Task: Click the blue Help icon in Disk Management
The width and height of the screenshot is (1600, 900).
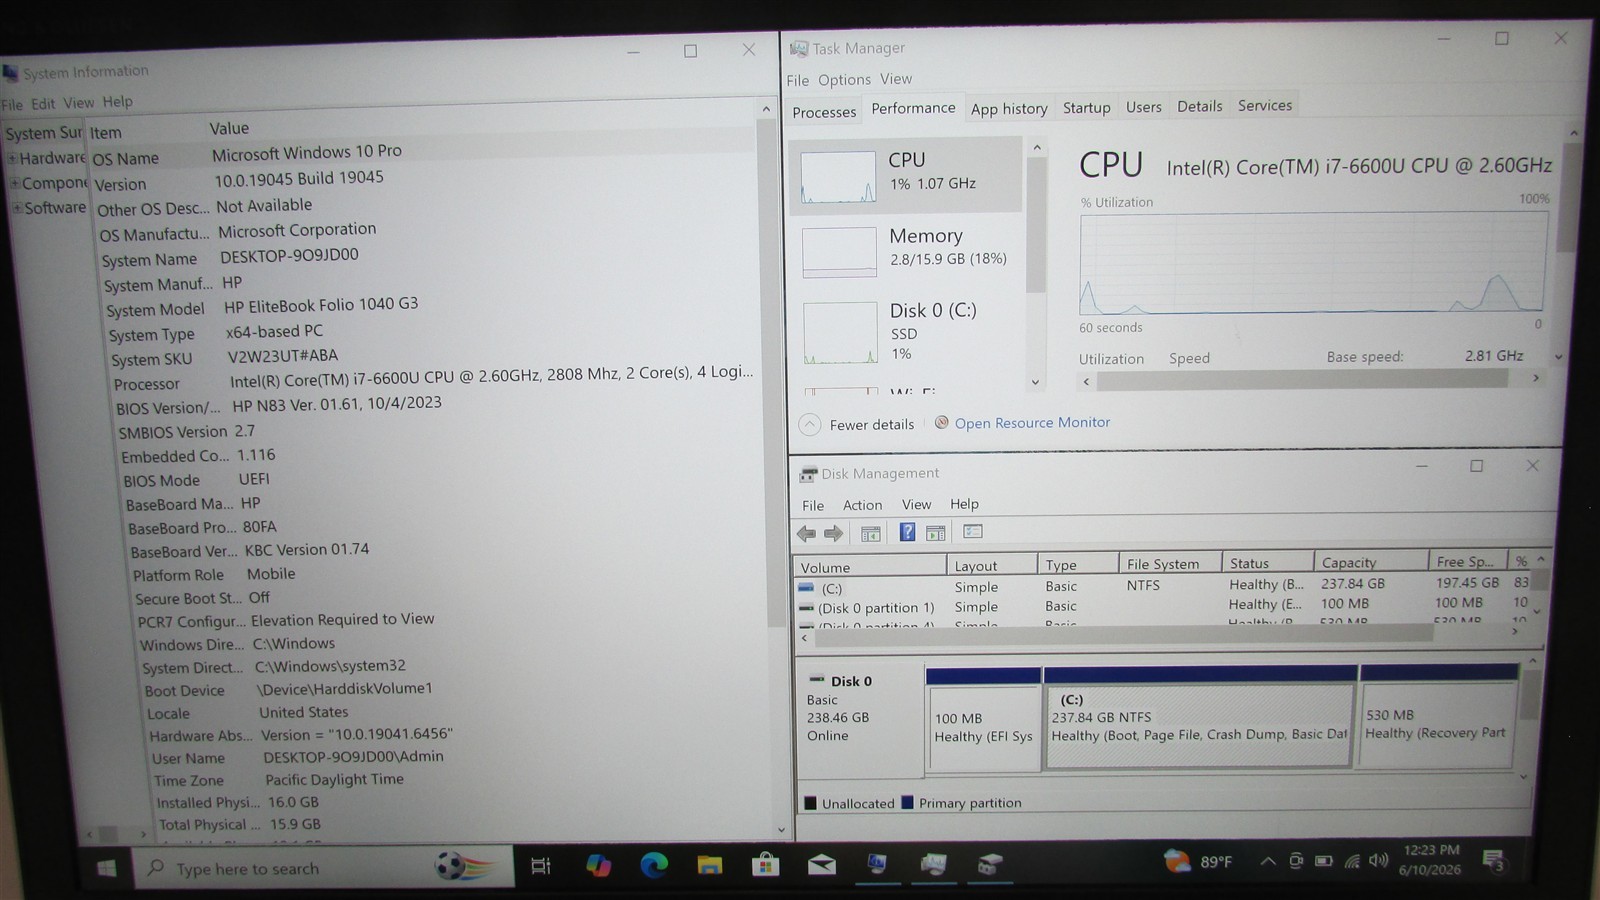Action: [907, 532]
